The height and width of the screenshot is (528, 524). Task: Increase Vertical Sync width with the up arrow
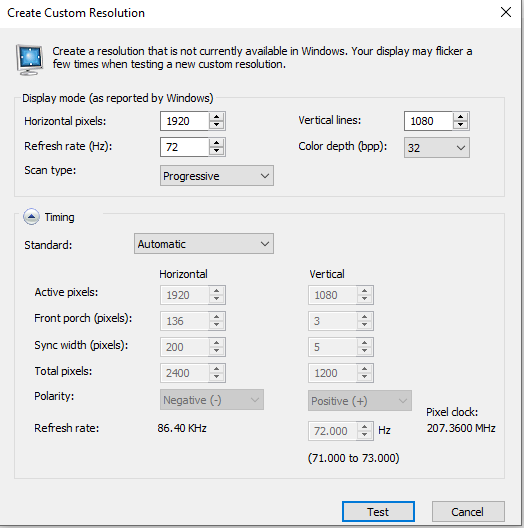[x=364, y=343]
